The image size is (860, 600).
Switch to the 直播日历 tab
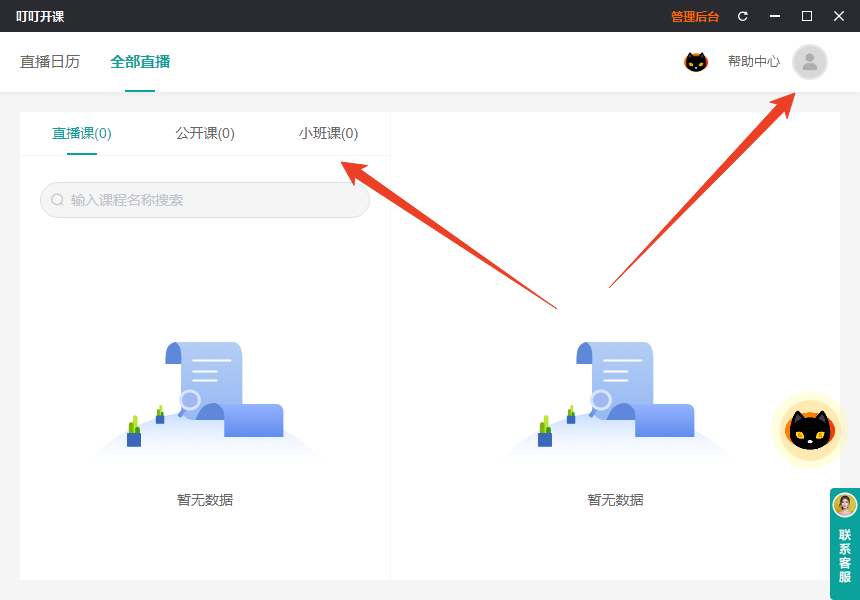pyautogui.click(x=49, y=60)
